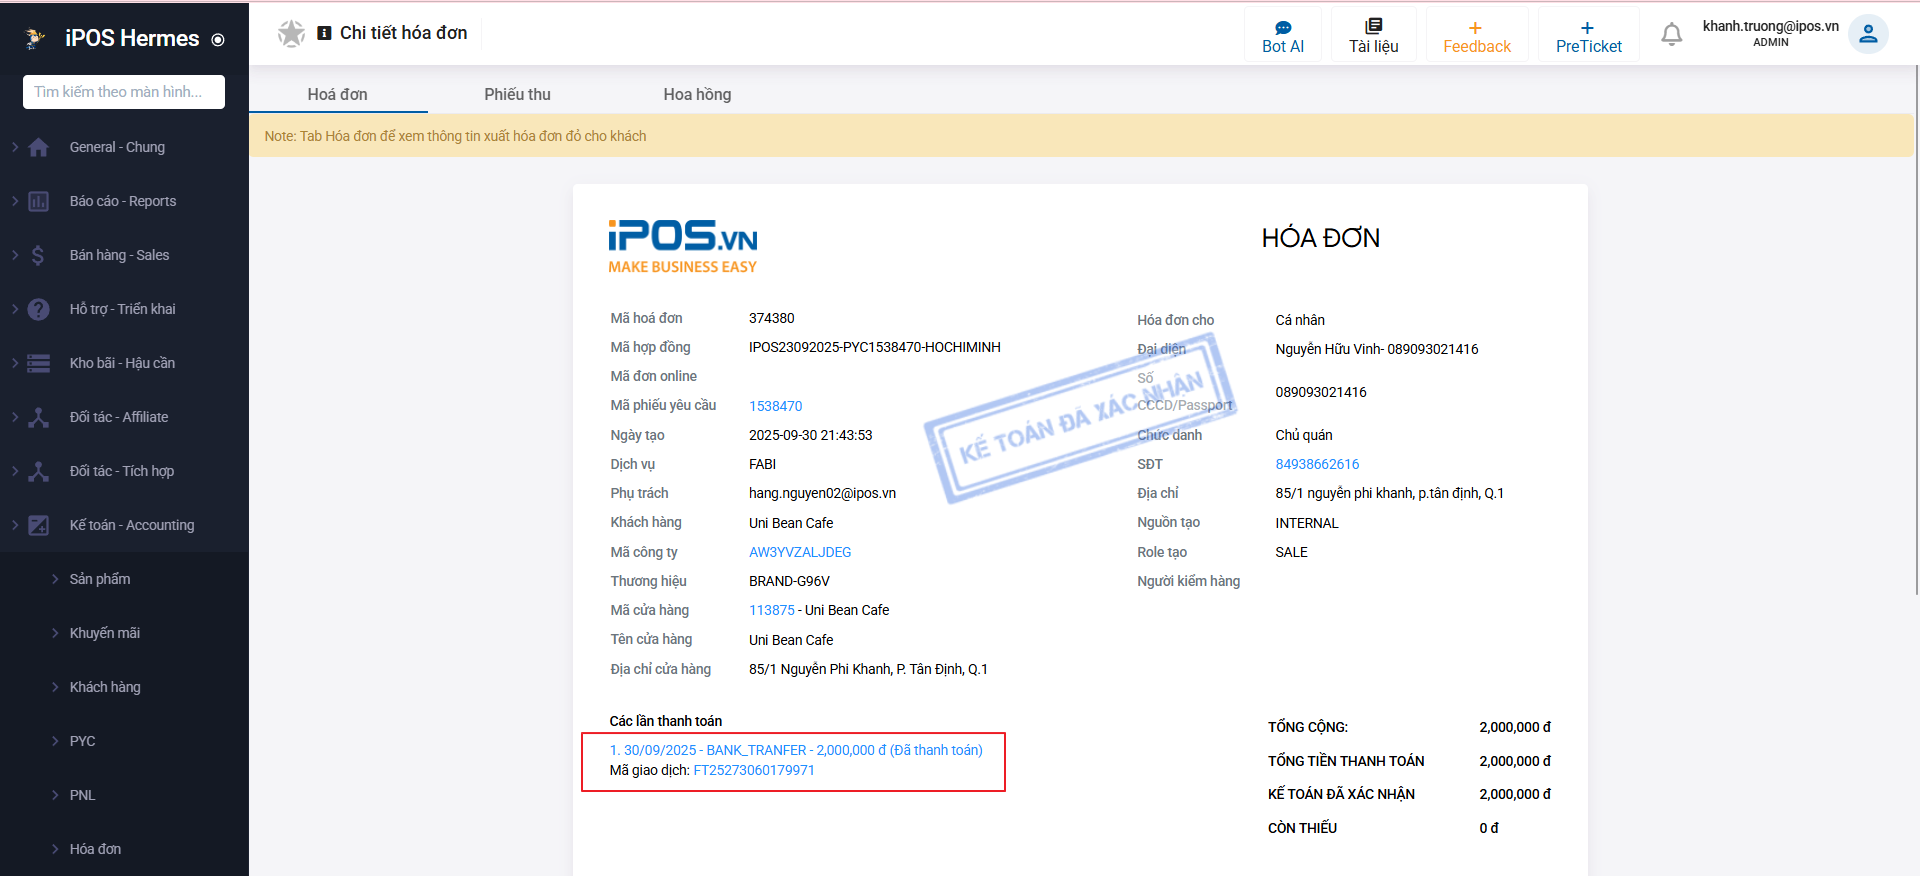Image resolution: width=1920 pixels, height=876 pixels.
Task: Expand Bán hàng - Sales chevron
Action: point(15,255)
